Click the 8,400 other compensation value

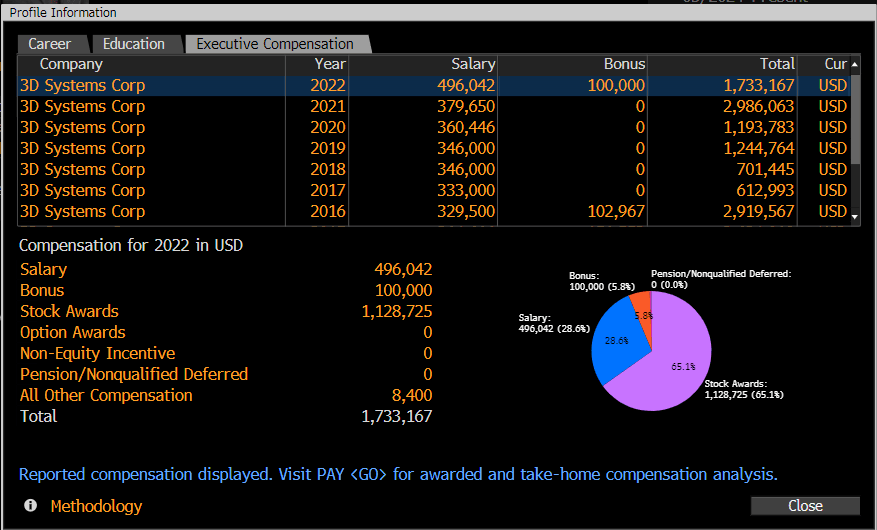click(x=412, y=395)
